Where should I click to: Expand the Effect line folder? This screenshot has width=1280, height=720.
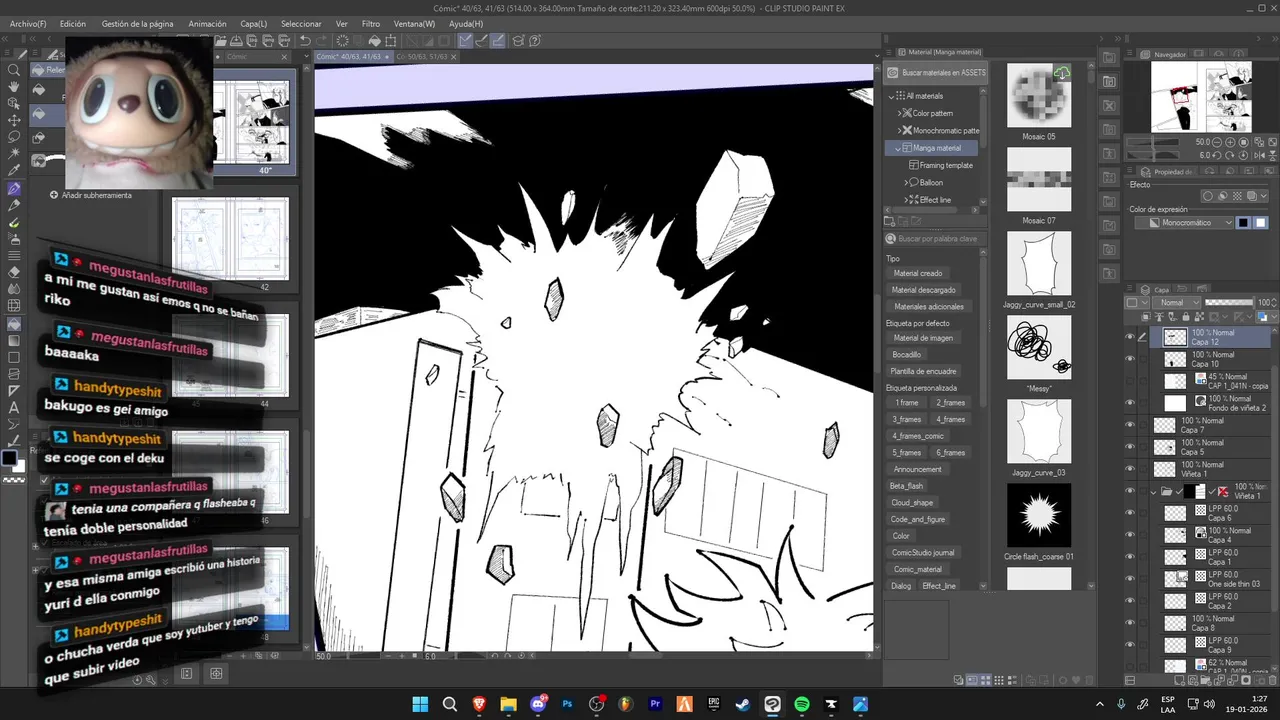(907, 200)
